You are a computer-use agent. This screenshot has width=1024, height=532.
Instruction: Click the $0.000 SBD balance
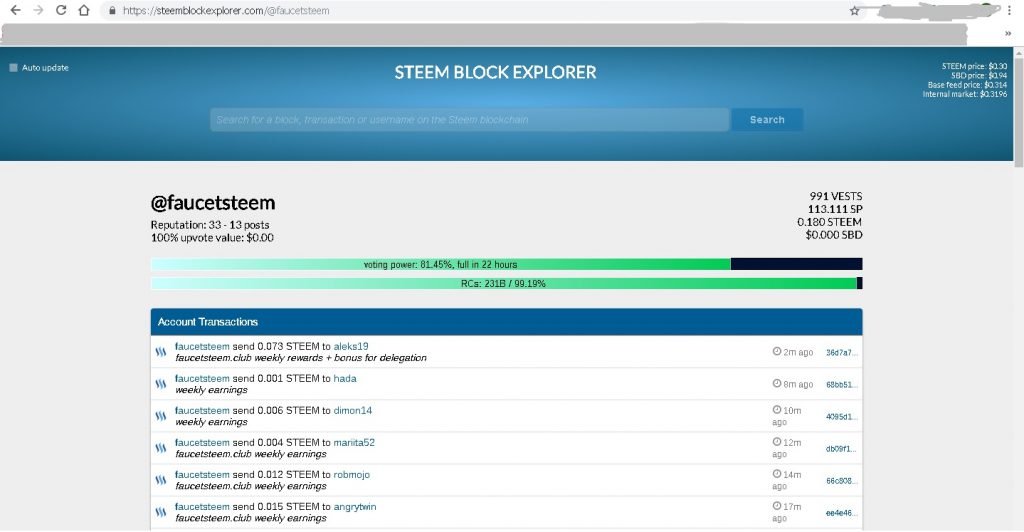click(x=834, y=234)
